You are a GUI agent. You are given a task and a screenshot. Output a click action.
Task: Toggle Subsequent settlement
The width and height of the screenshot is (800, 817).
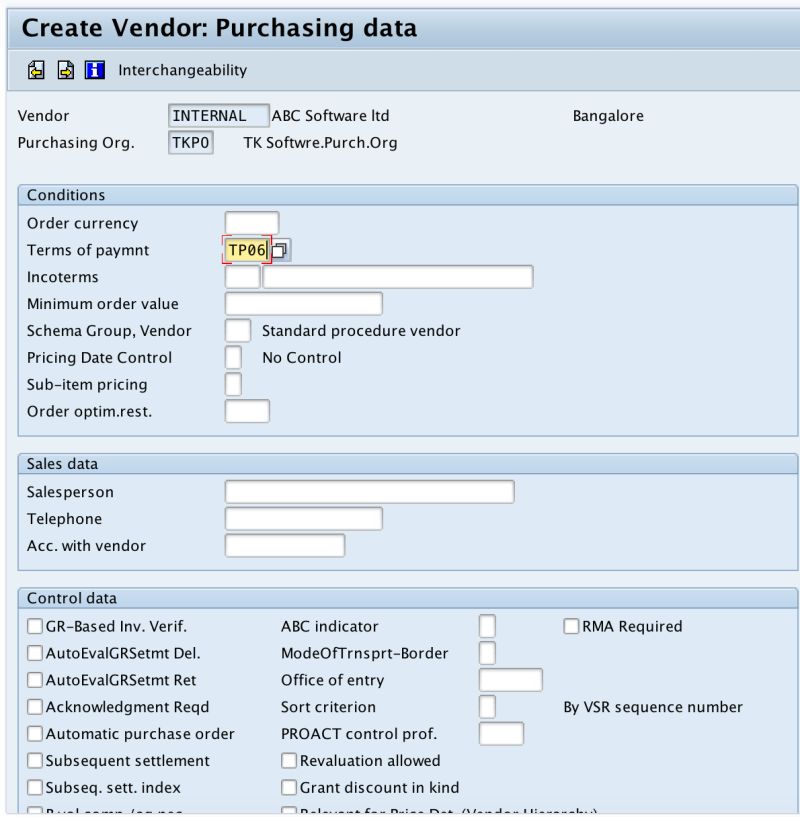click(x=35, y=761)
